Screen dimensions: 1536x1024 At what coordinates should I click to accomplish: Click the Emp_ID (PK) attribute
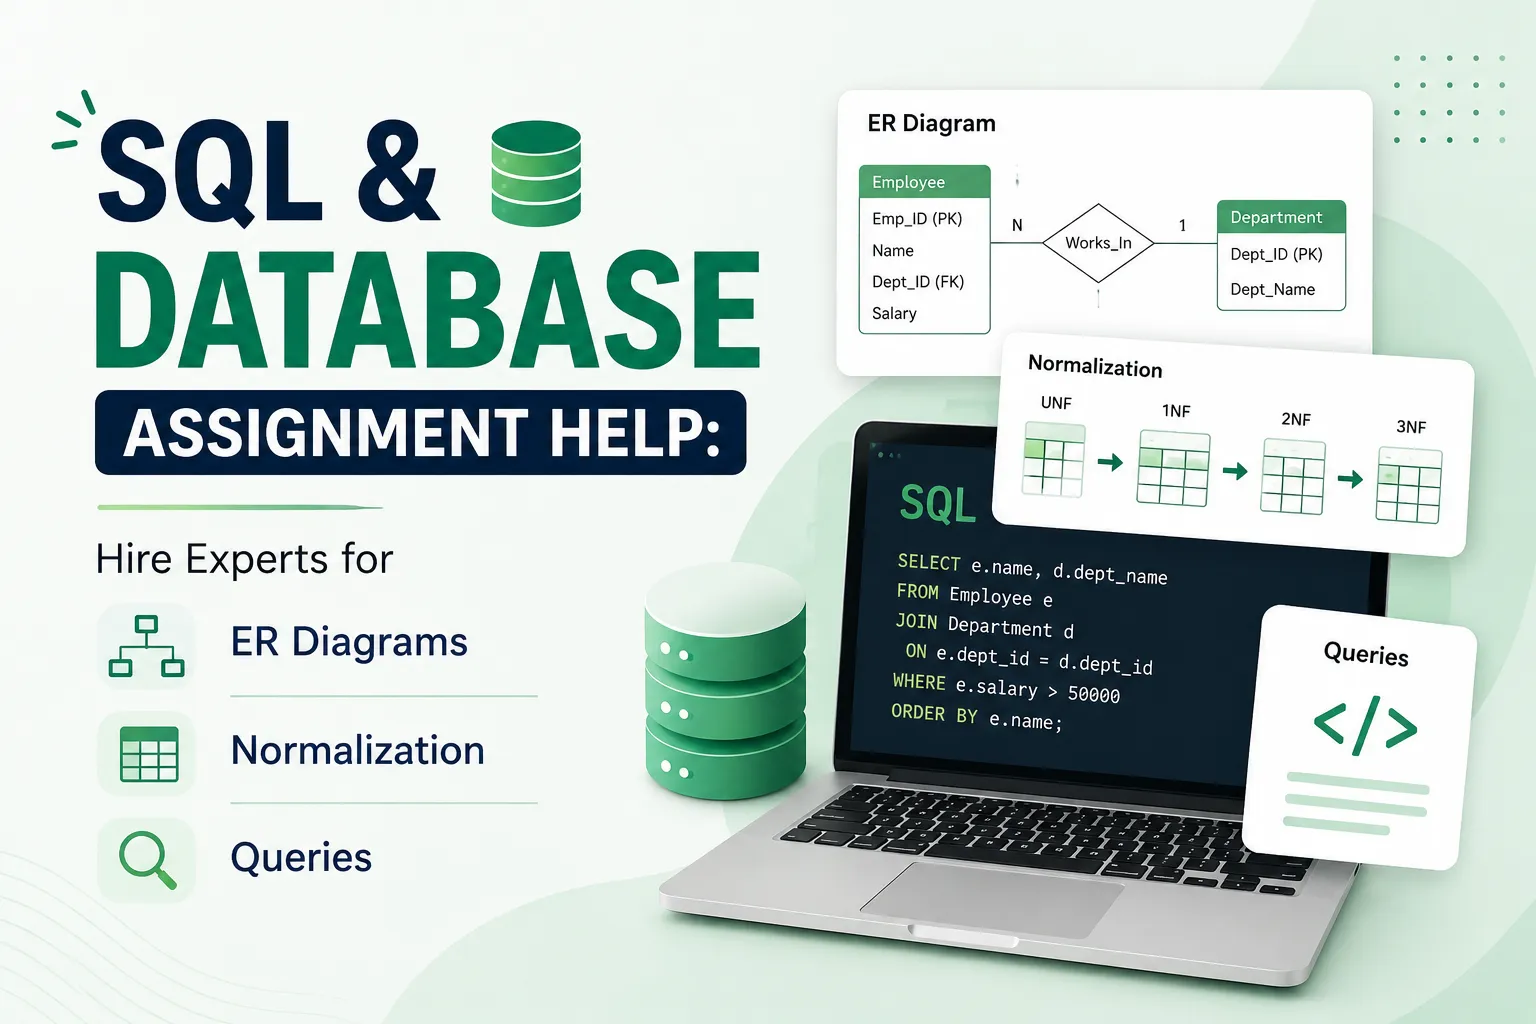[917, 218]
